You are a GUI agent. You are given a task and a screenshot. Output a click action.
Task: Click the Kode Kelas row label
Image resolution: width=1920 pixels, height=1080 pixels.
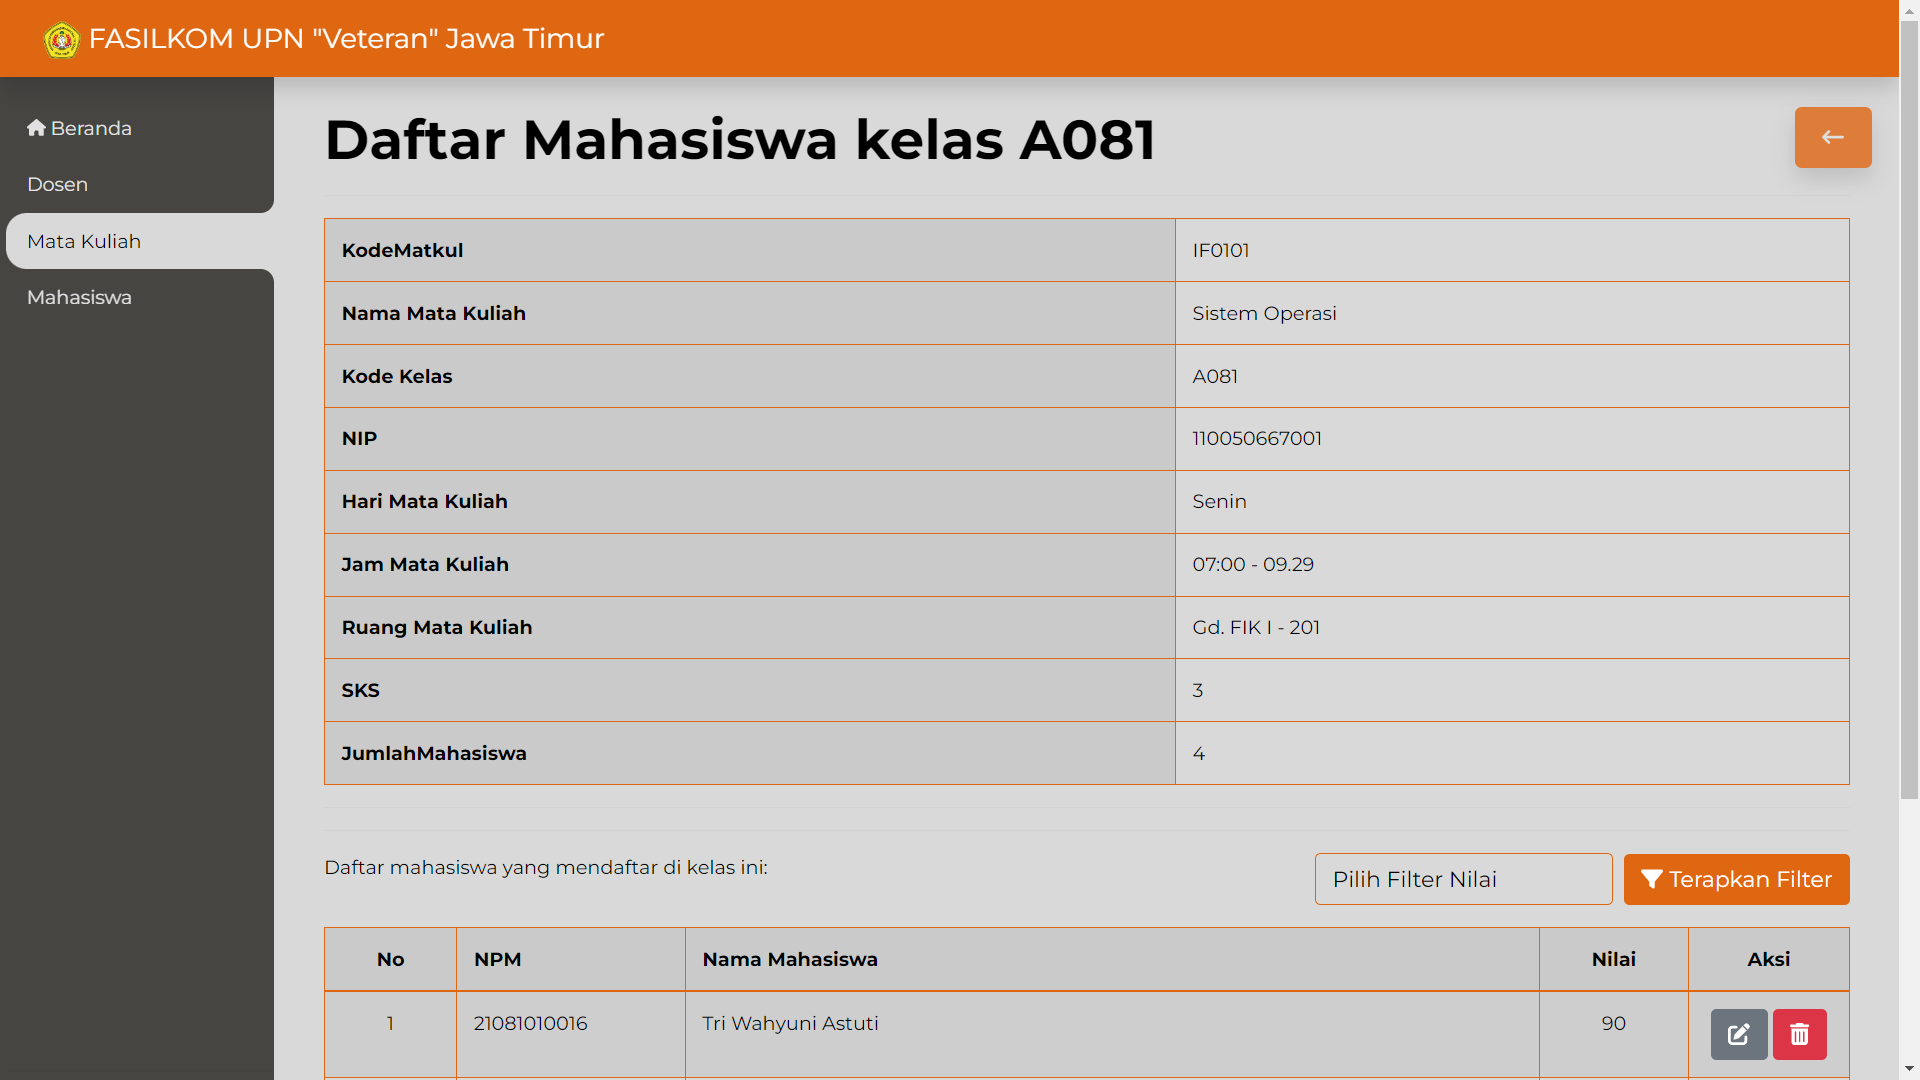click(x=396, y=376)
